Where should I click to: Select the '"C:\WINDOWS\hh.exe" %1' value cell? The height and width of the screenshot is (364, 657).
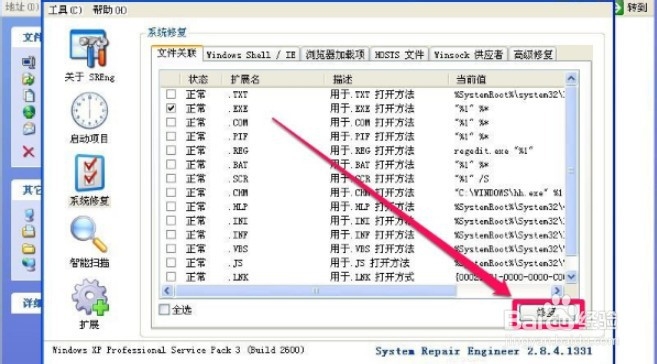[x=508, y=193]
